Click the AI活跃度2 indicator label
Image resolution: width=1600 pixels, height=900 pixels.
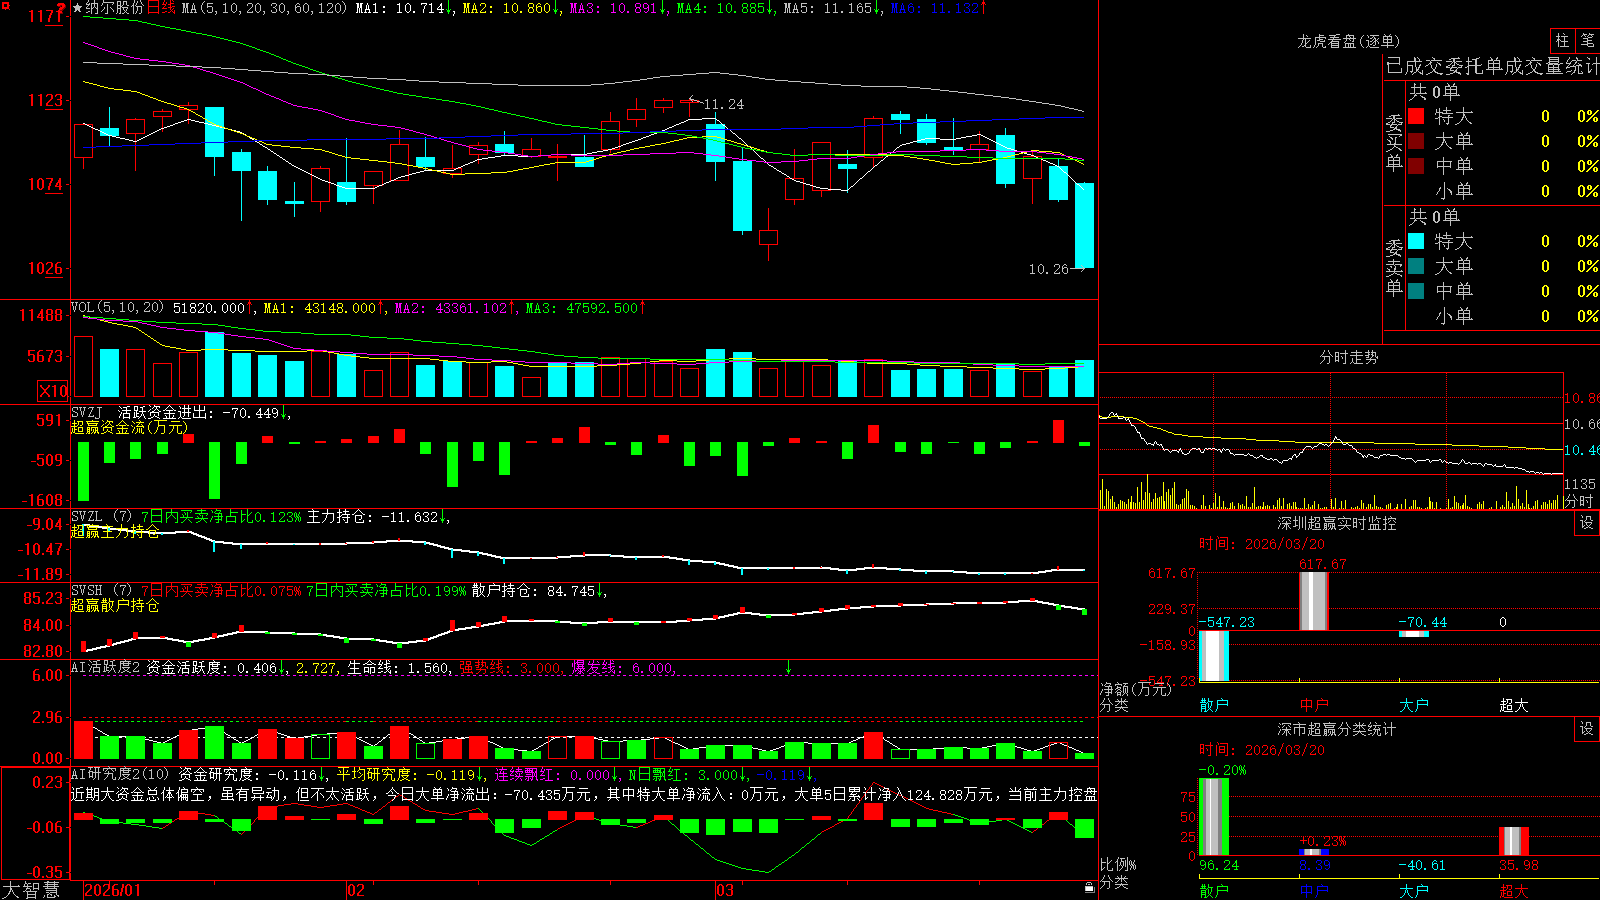(105, 667)
